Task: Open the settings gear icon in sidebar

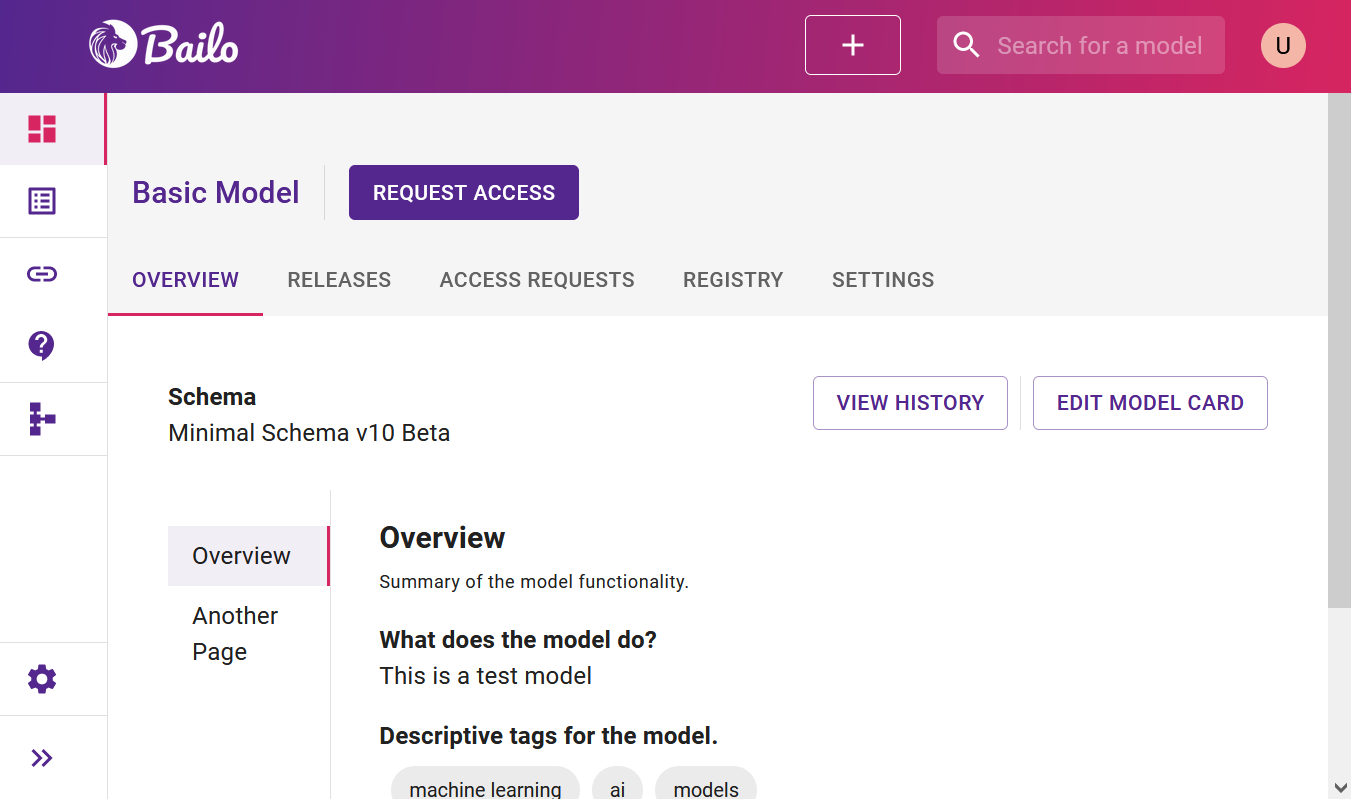Action: pos(42,680)
